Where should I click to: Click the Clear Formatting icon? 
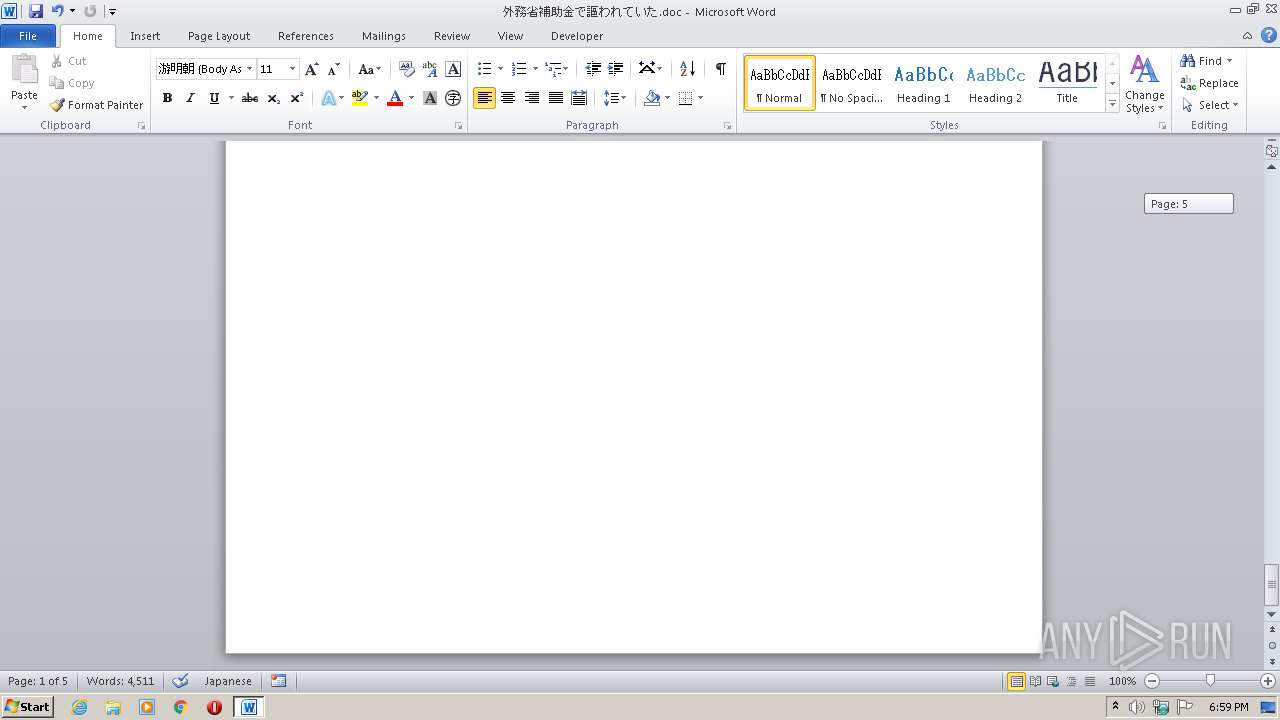tap(407, 69)
